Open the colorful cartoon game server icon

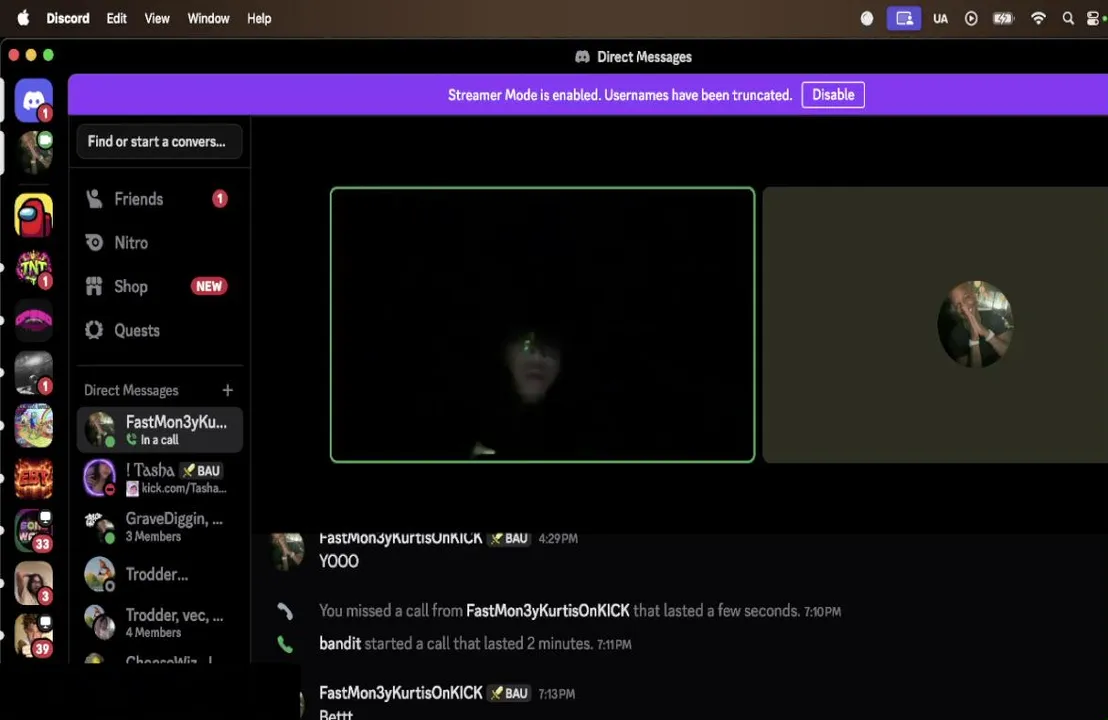coord(33,425)
